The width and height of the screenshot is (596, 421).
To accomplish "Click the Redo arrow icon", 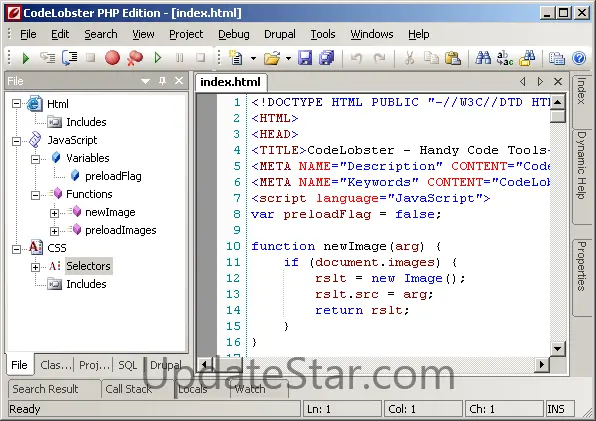I will 379,58.
